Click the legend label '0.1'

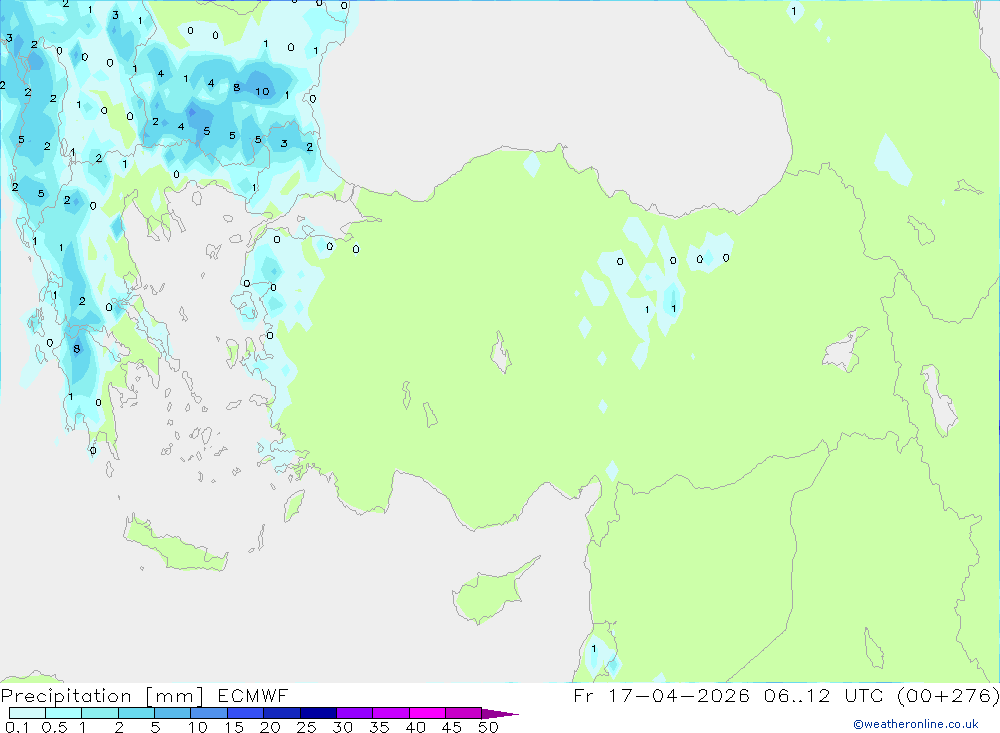coord(17,727)
